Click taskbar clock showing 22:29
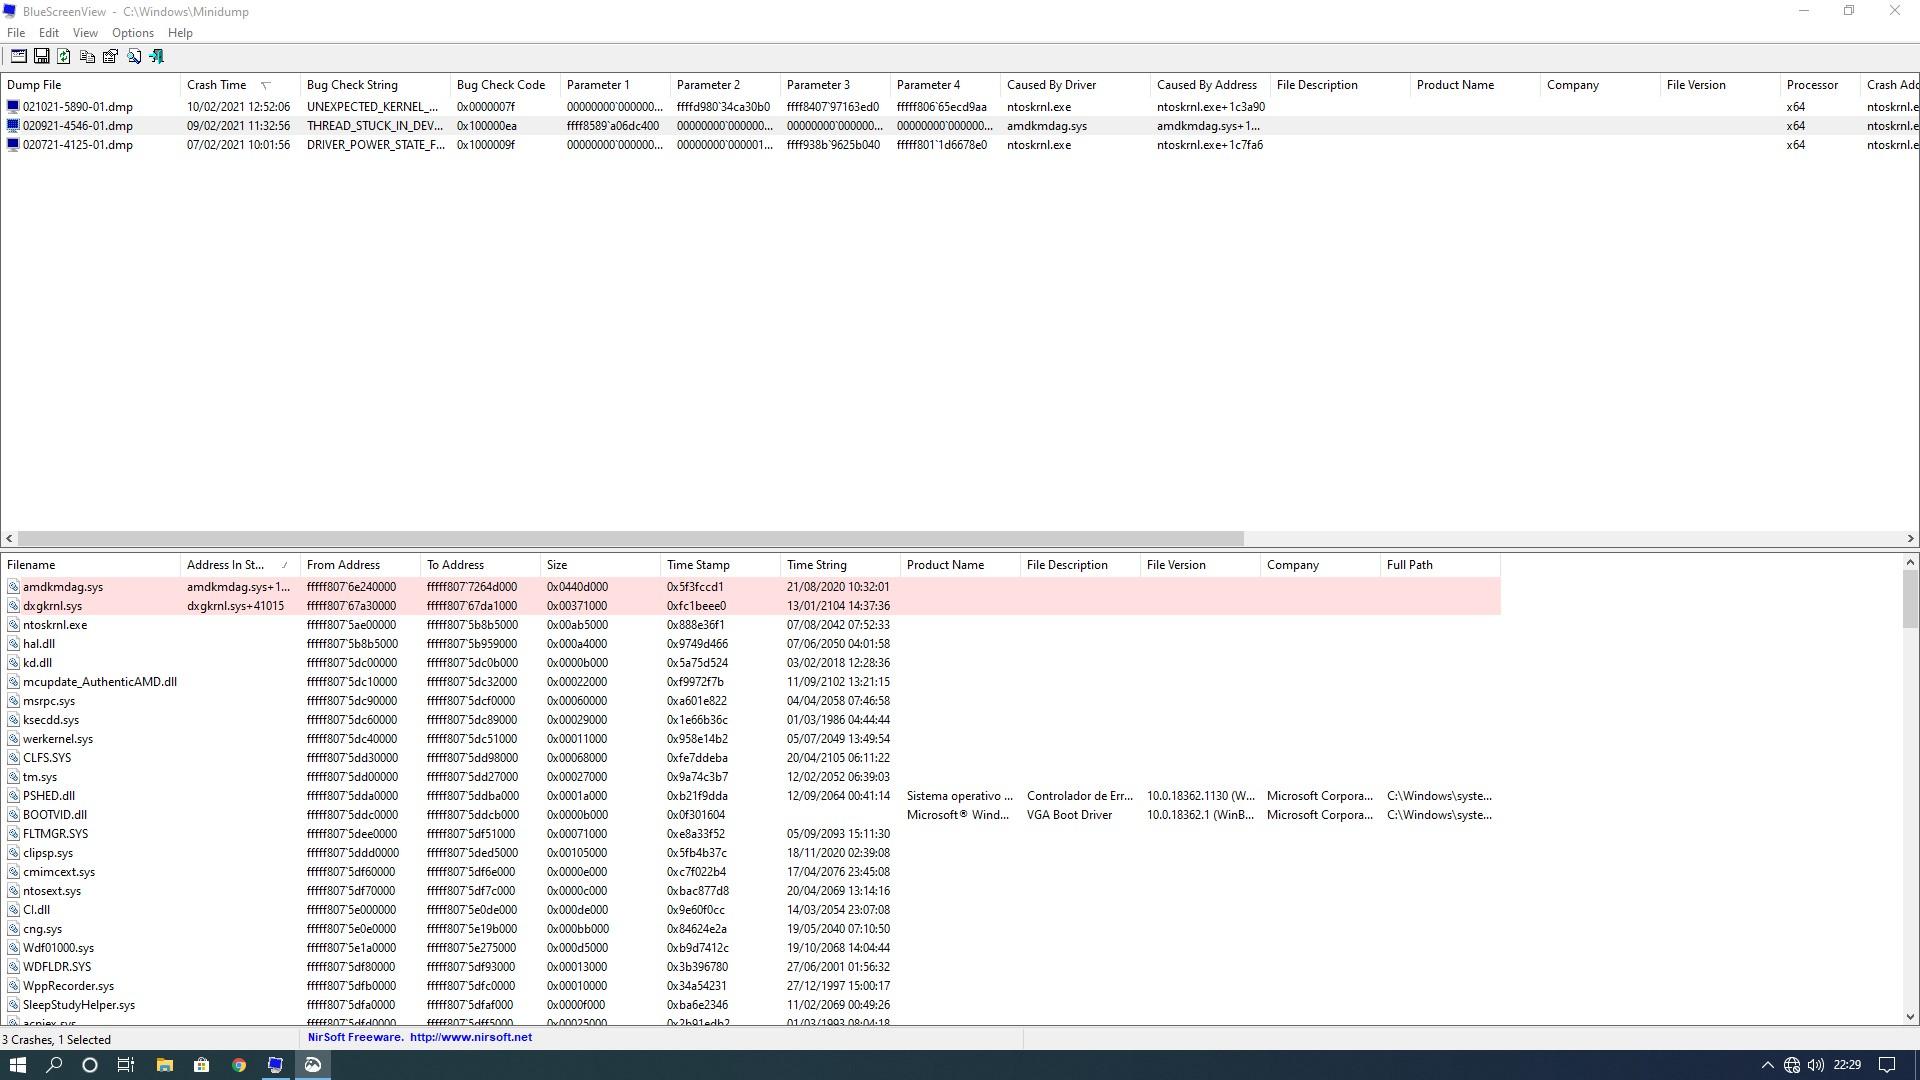This screenshot has width=1920, height=1080. pyautogui.click(x=1847, y=1065)
